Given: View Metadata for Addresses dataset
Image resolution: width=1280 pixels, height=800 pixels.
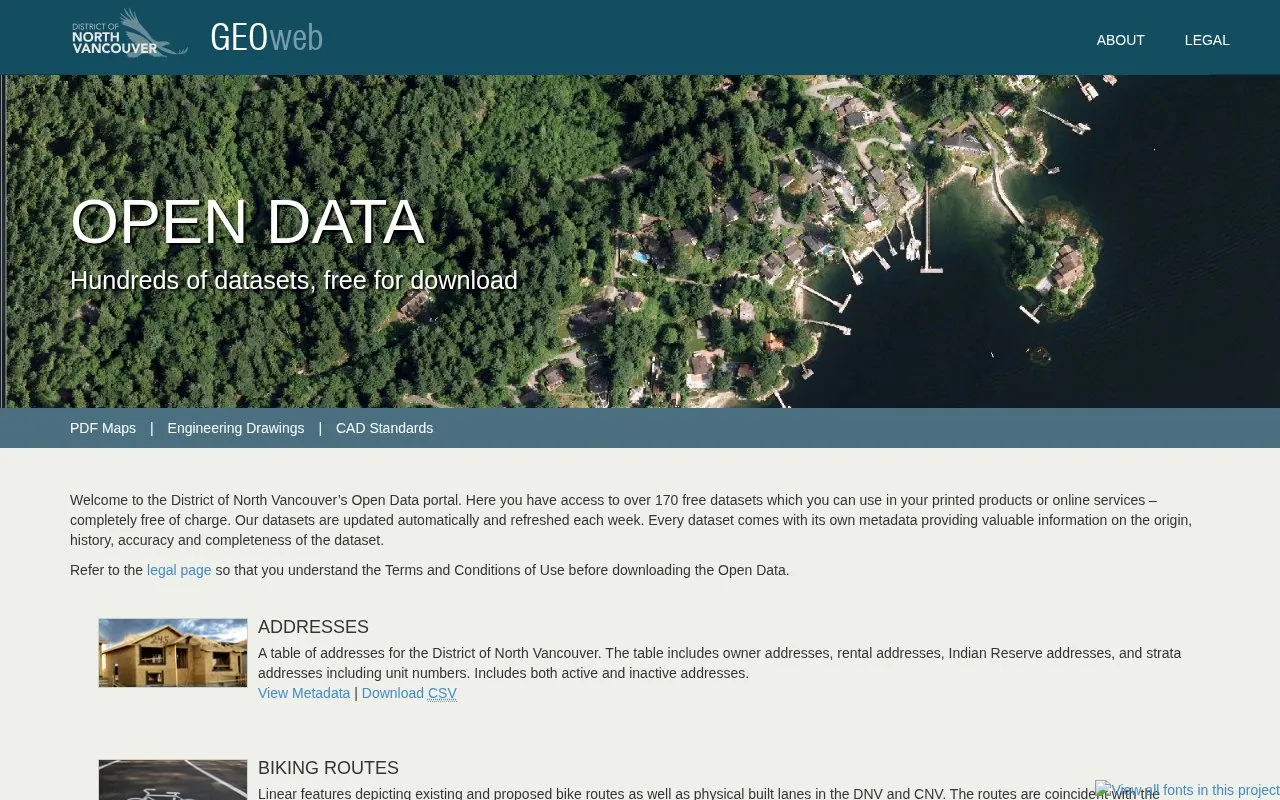Looking at the screenshot, I should [304, 693].
